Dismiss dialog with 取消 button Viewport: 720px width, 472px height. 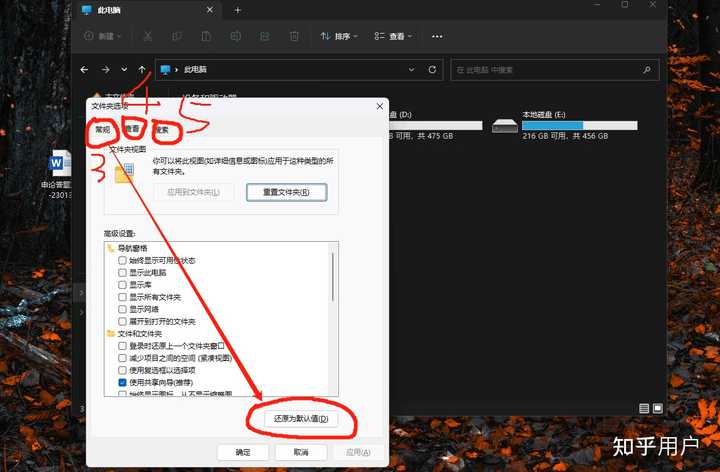tap(301, 452)
